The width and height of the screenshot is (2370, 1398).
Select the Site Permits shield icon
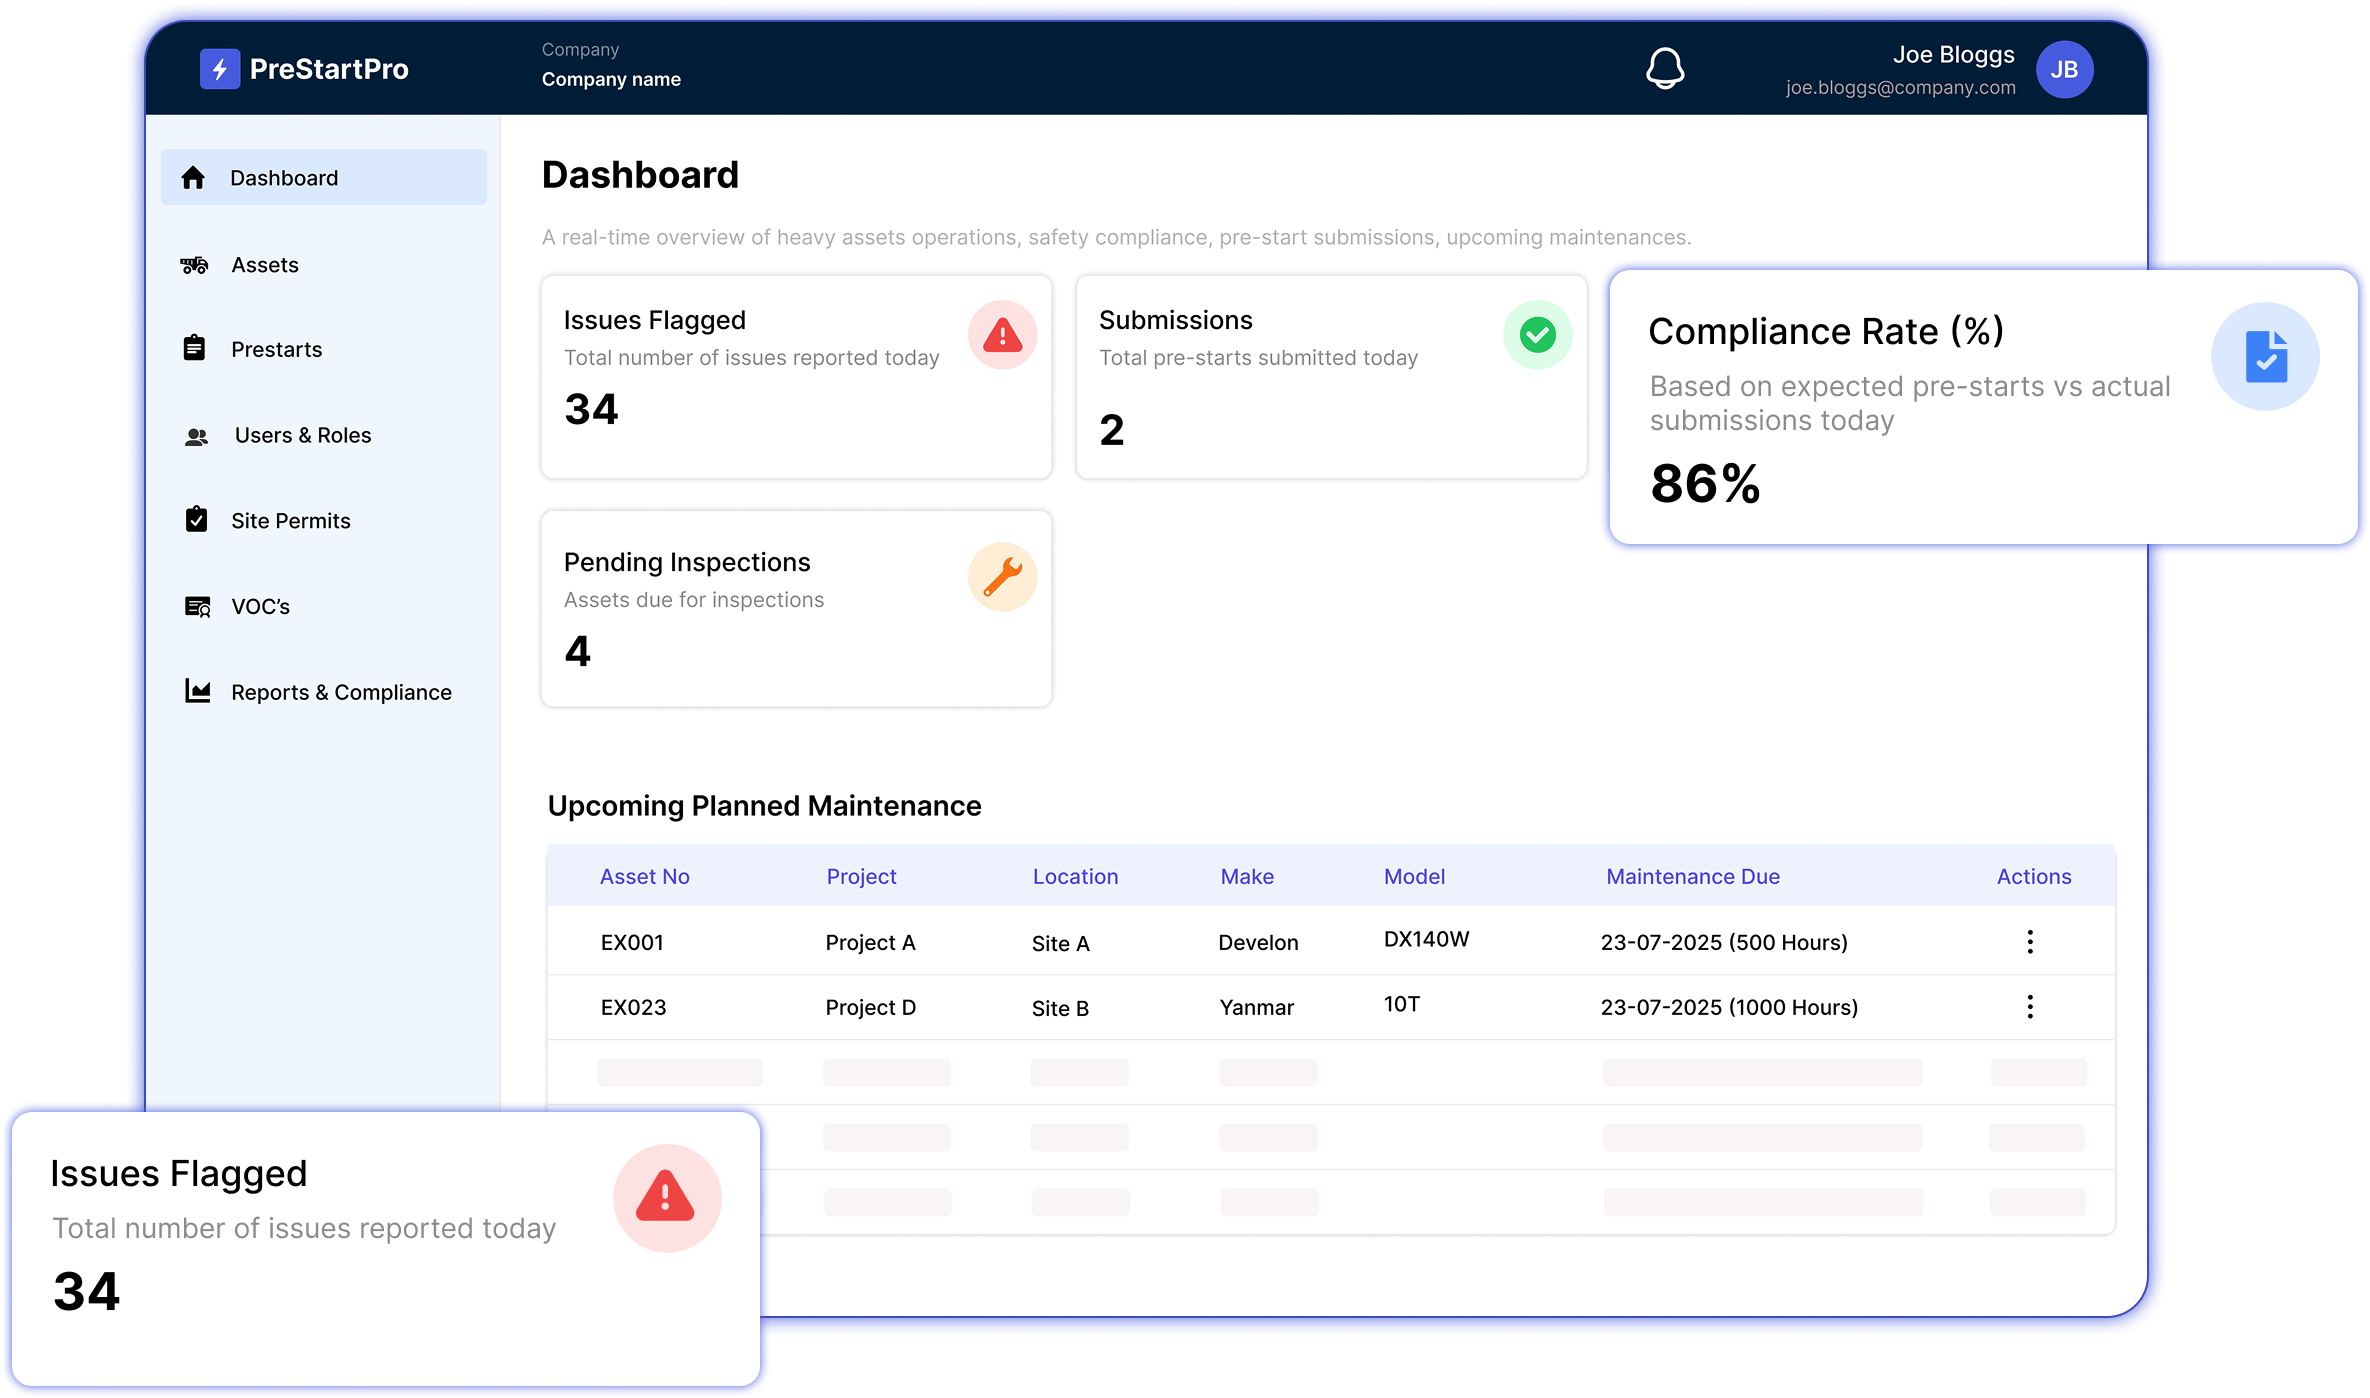[196, 520]
